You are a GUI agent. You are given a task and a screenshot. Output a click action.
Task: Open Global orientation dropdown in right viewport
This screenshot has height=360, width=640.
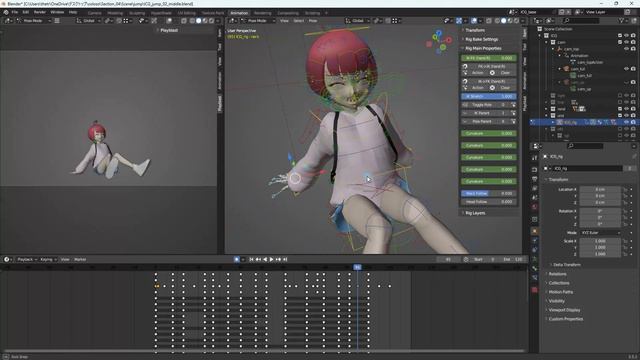pyautogui.click(x=357, y=20)
